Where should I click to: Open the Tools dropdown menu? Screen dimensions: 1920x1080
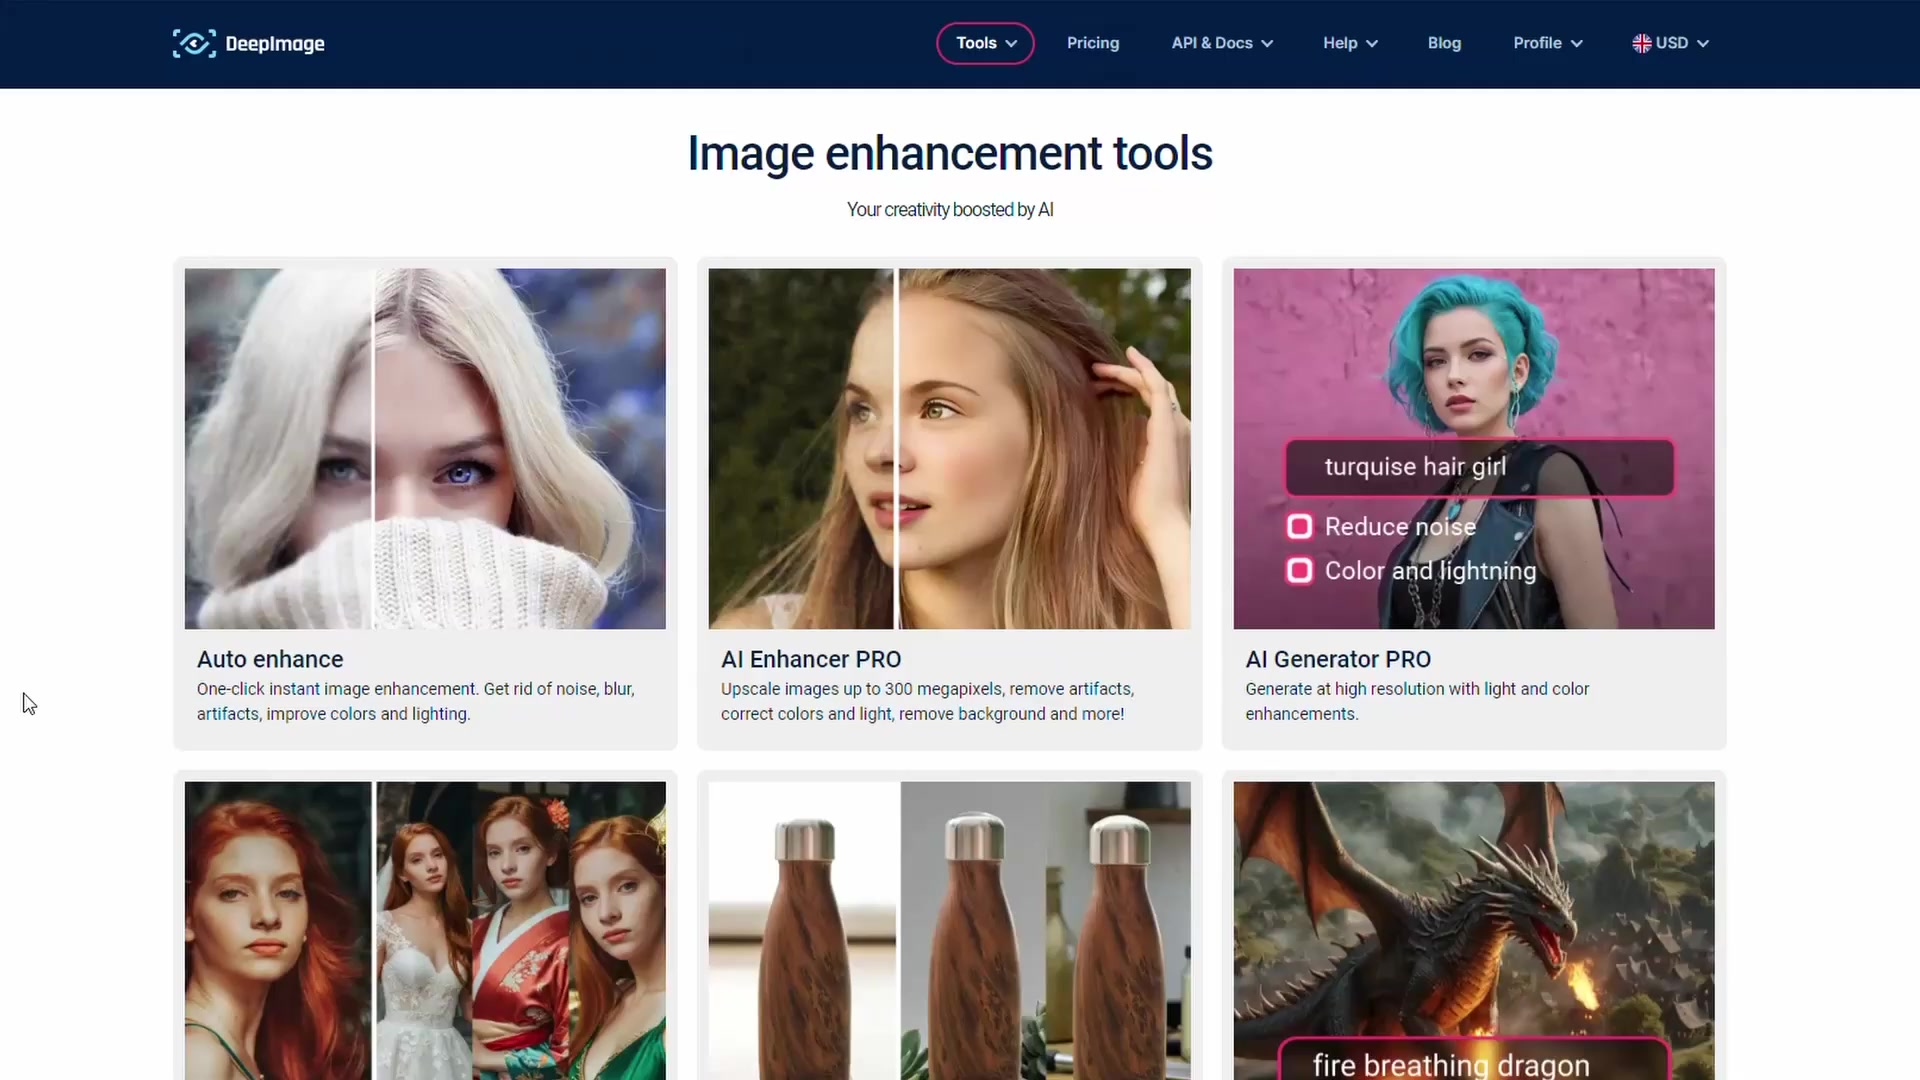985,43
